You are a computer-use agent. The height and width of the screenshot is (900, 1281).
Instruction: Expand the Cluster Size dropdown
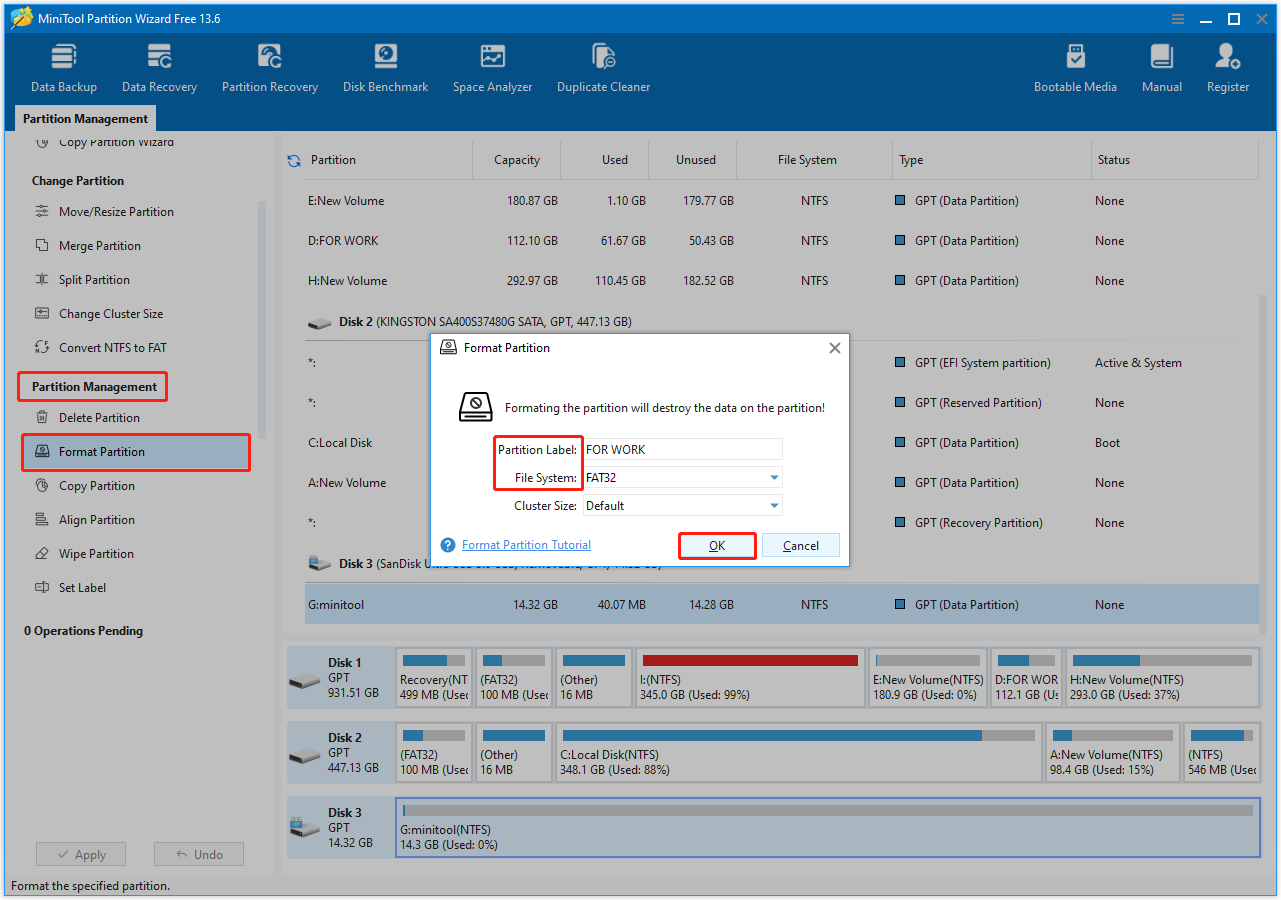[x=773, y=505]
